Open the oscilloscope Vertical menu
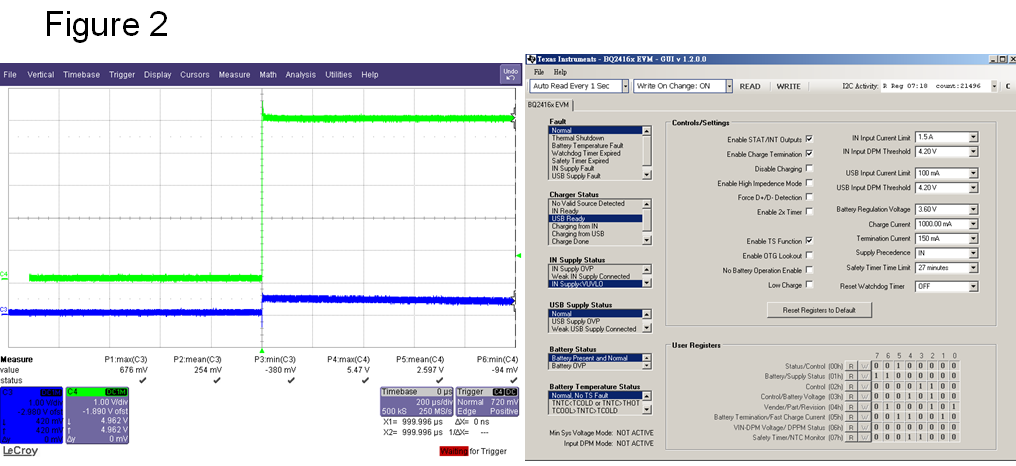The width and height of the screenshot is (1016, 466). click(x=40, y=75)
